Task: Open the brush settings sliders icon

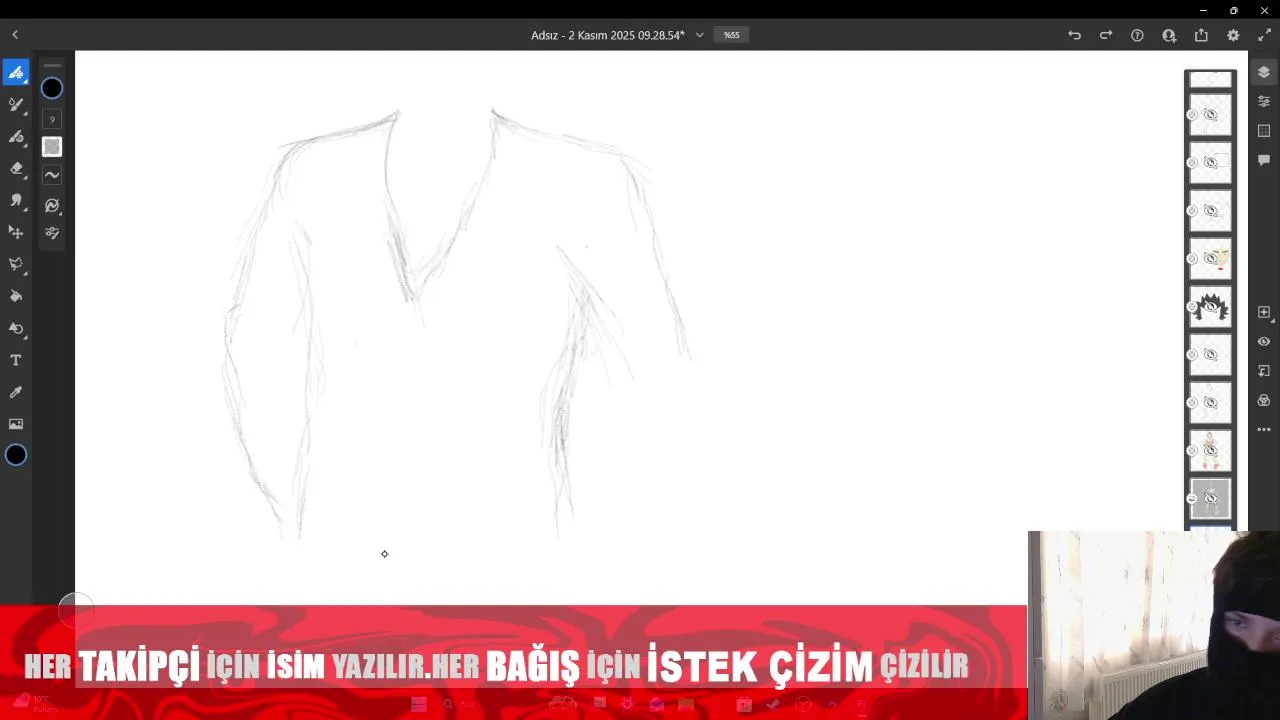Action: tap(52, 233)
